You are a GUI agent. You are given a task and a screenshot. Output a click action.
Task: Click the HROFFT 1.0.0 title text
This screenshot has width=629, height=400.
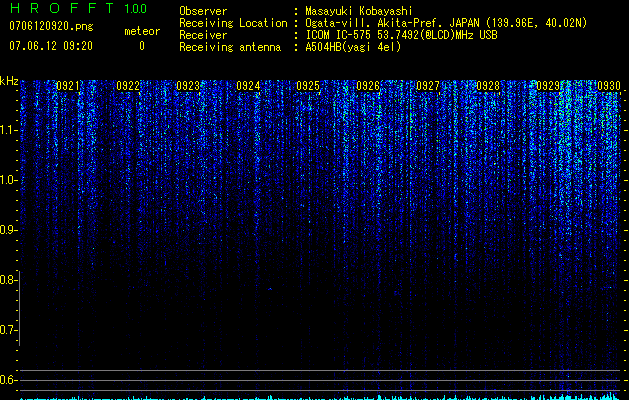coord(78,8)
